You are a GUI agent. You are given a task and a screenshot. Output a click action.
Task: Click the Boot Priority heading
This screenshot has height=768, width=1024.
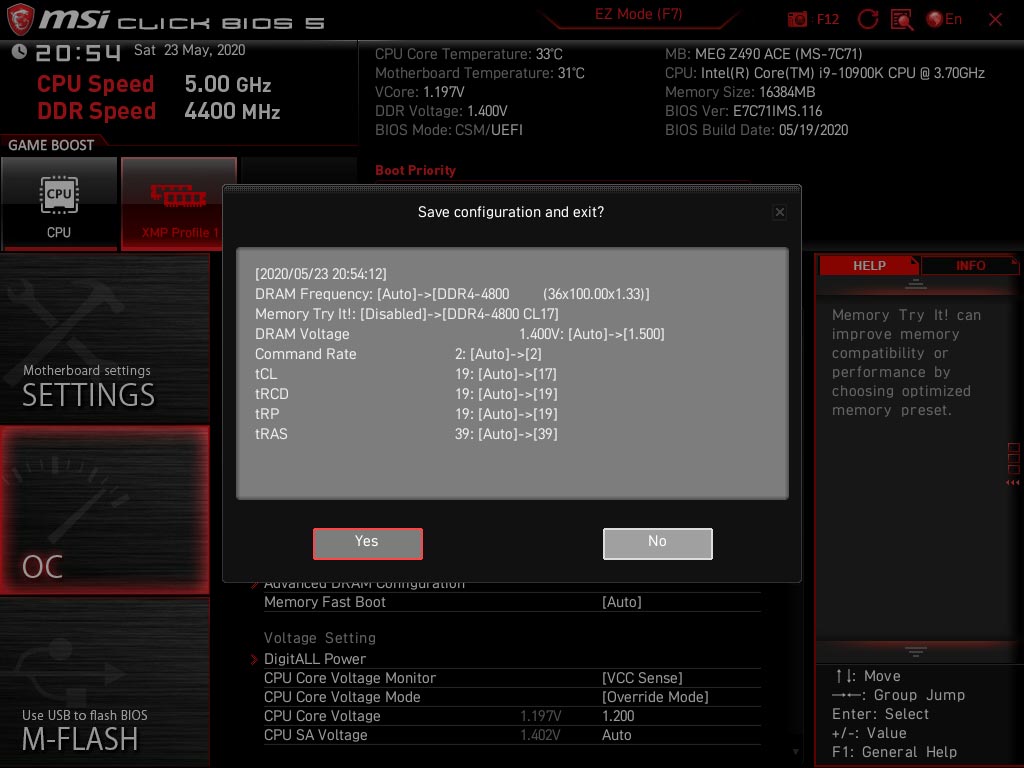pyautogui.click(x=415, y=170)
